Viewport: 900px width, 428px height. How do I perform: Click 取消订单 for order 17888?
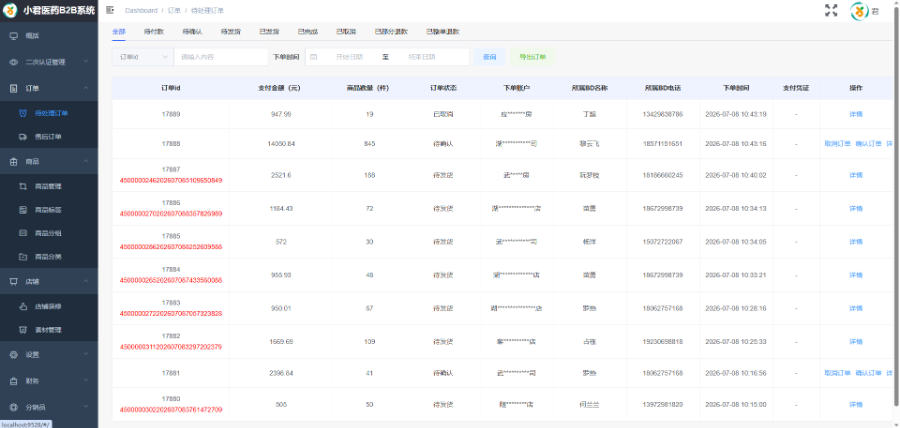(x=837, y=143)
